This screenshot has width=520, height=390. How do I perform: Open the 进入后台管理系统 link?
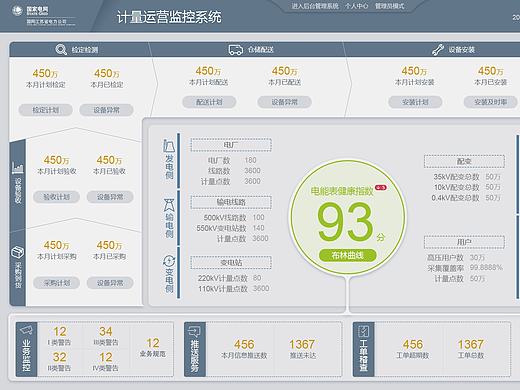[x=315, y=6]
